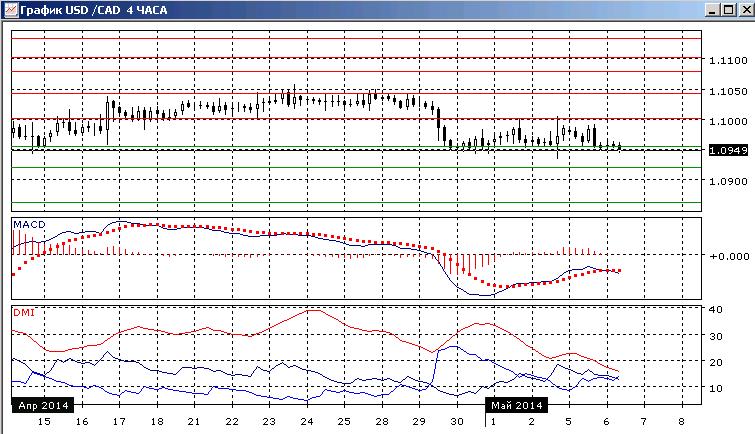Click the 40 level on the DMI scale
Image resolution: width=755 pixels, height=434 pixels.
pyautogui.click(x=716, y=309)
